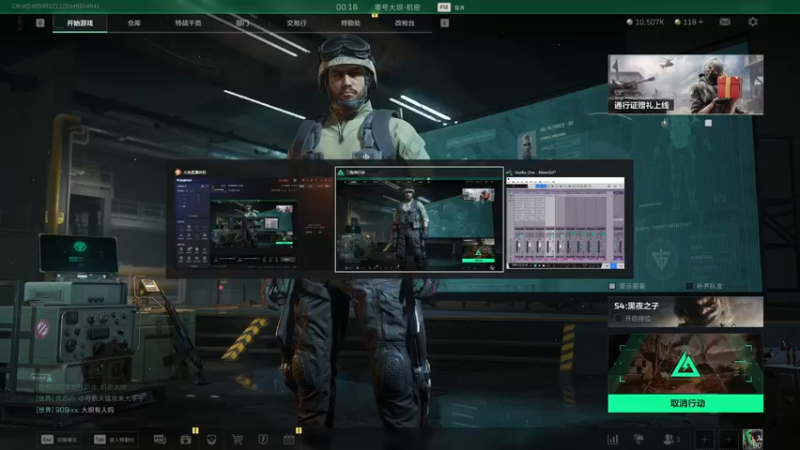Open the settings gear icon
The width and height of the screenshot is (800, 450).
(x=753, y=22)
